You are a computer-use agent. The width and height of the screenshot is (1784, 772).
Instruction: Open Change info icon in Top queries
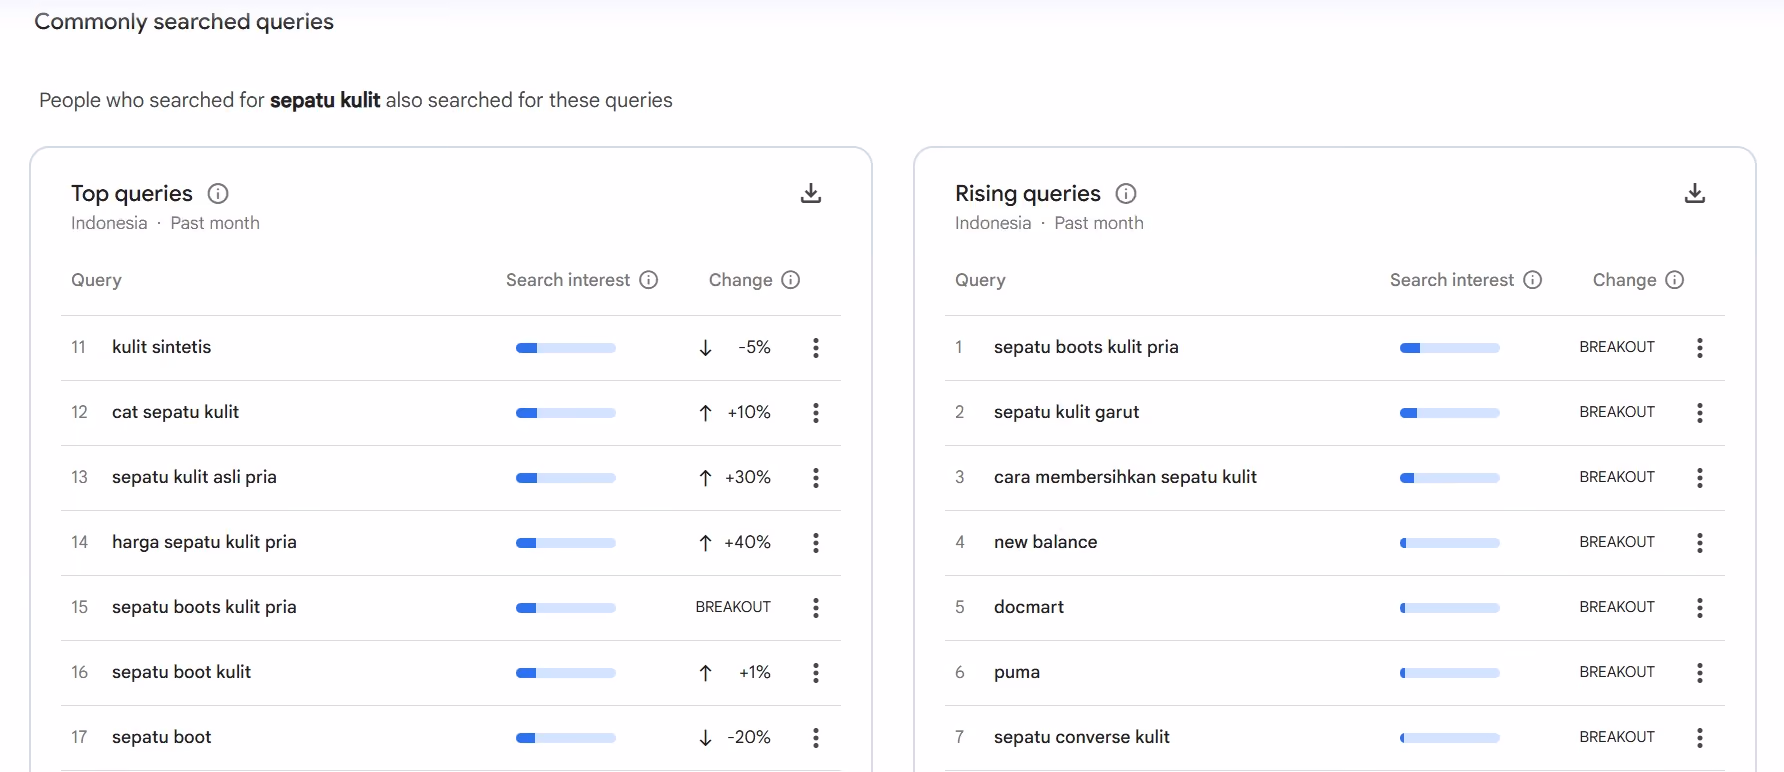791,280
